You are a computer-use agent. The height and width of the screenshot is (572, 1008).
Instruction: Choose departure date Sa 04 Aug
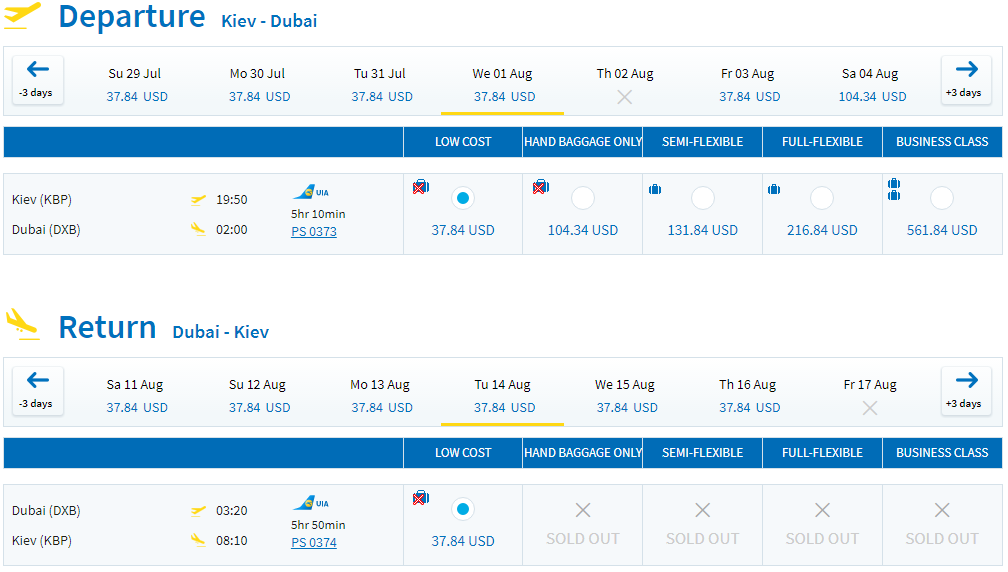coord(871,85)
